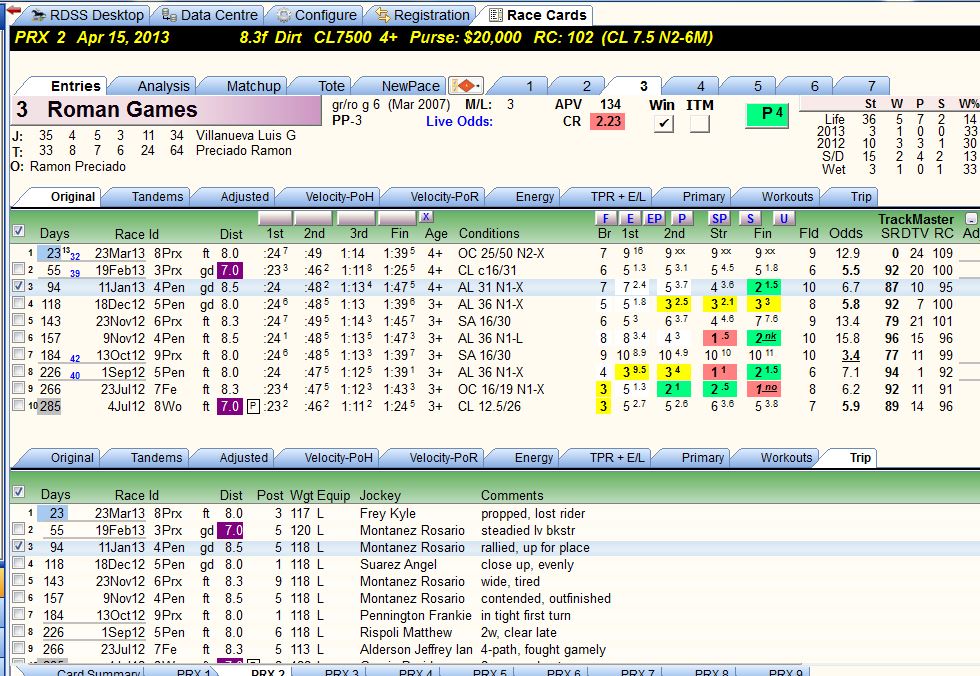Click the comment 'rallied, up for place'
This screenshot has height=676, width=980.
coord(535,547)
